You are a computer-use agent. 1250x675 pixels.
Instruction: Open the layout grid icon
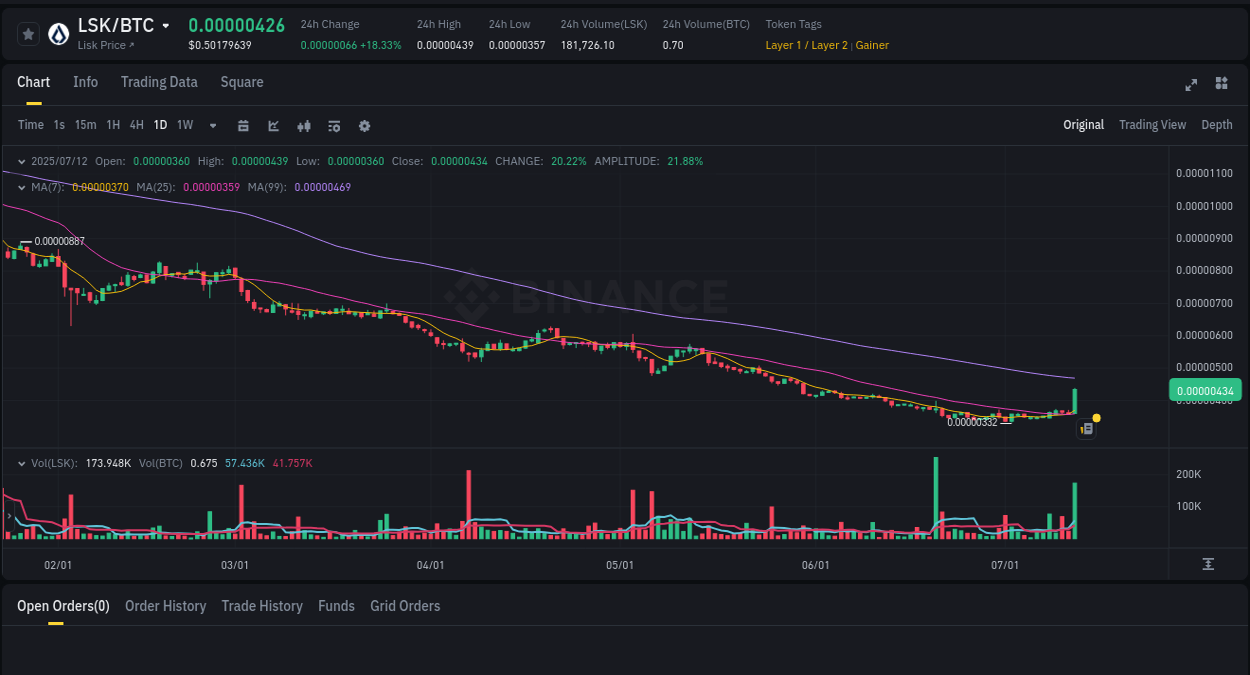[1221, 85]
